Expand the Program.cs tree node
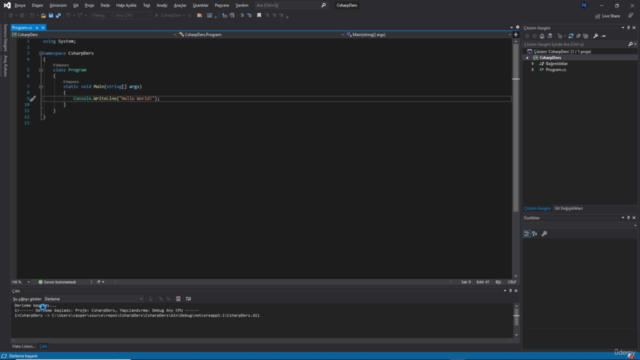The height and width of the screenshot is (360, 640). click(533, 70)
